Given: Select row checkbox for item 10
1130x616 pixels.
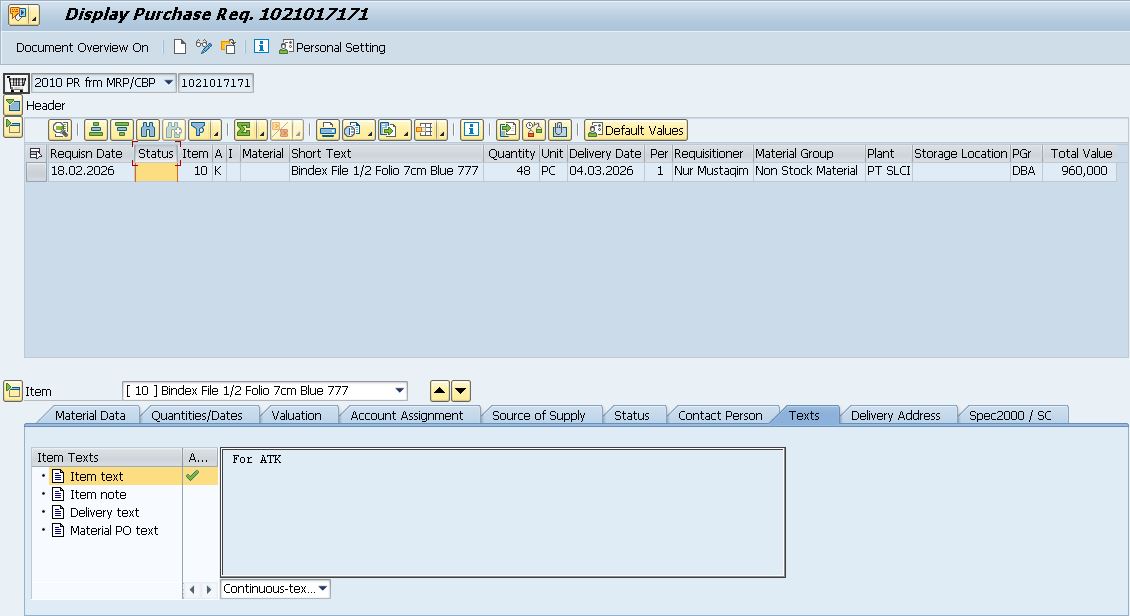Looking at the screenshot, I should click(x=36, y=171).
